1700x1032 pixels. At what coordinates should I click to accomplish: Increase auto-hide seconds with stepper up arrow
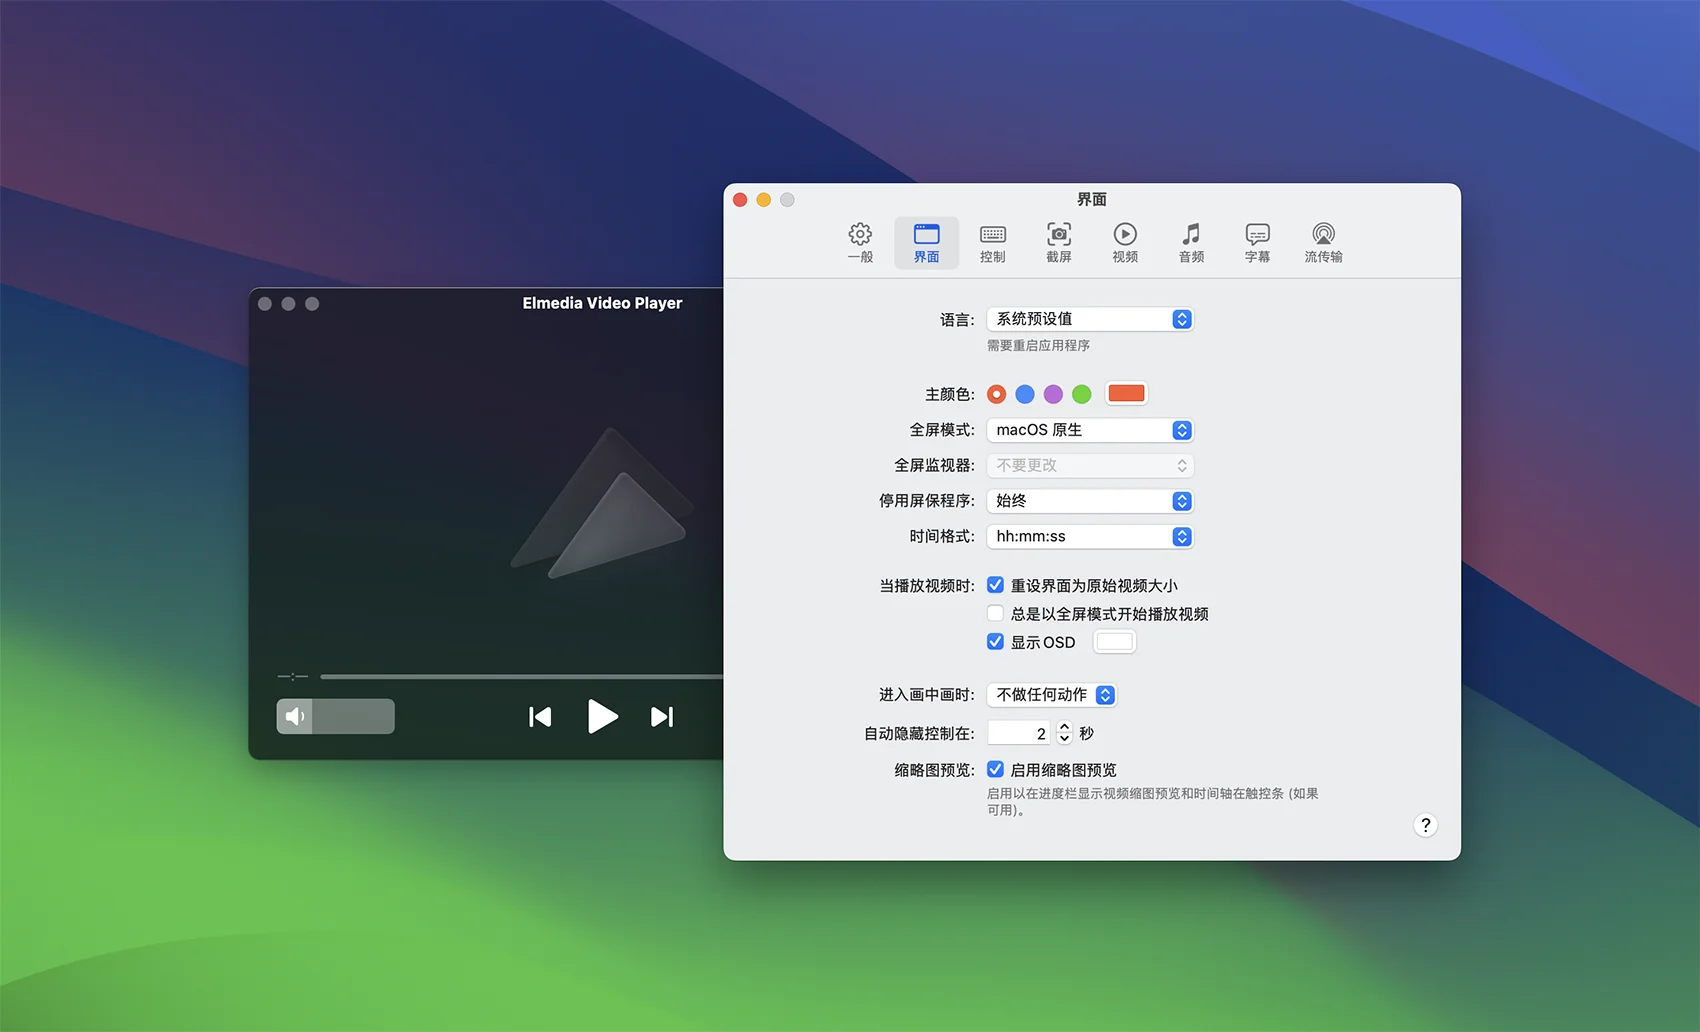[1064, 727]
